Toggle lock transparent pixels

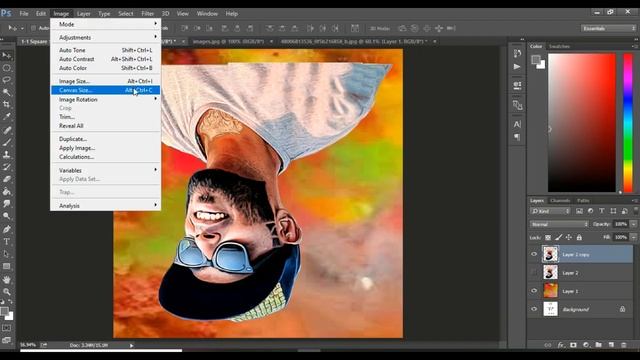click(x=548, y=237)
